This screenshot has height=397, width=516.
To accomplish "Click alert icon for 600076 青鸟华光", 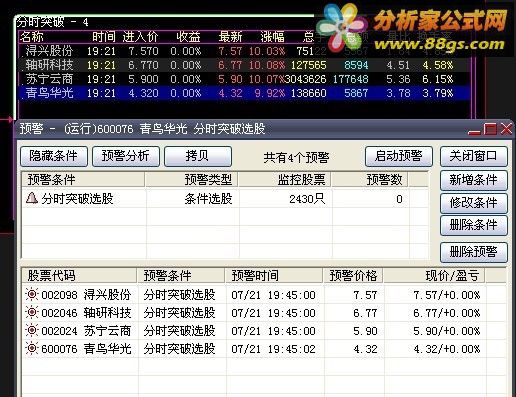I will click(32, 348).
